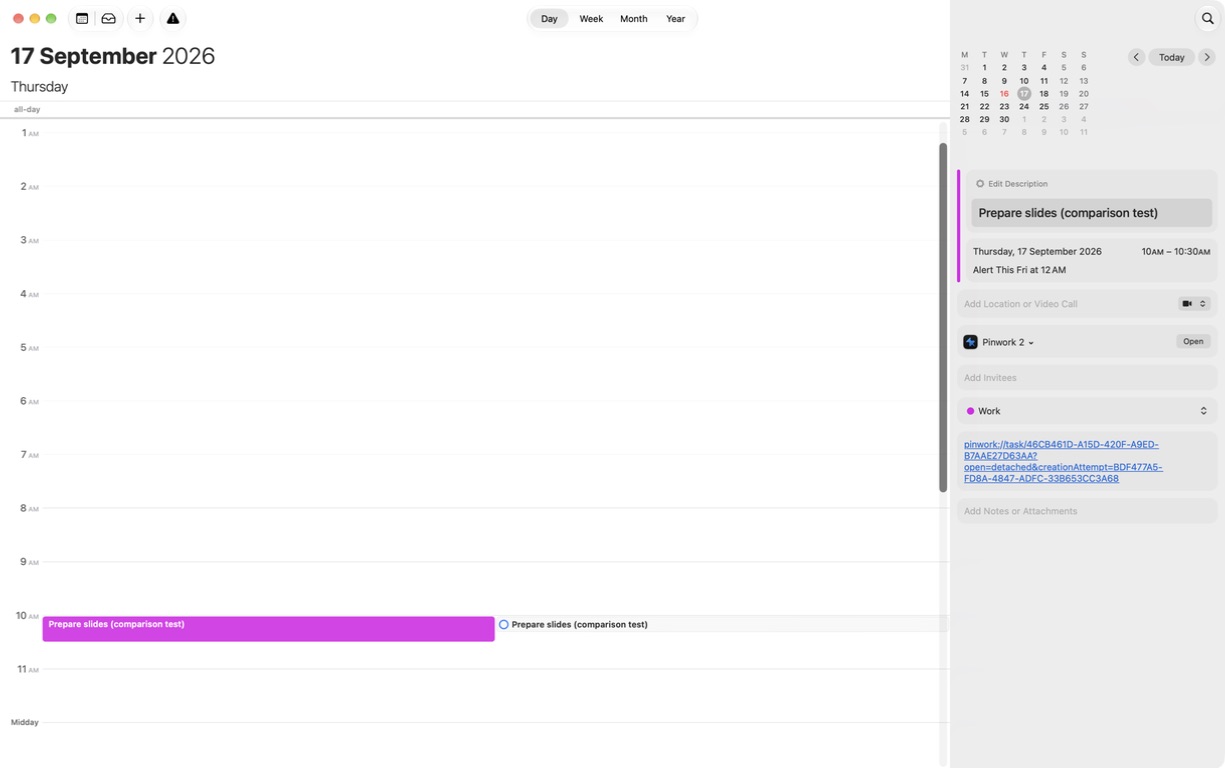Select 28 in the mini calendar
The image size is (1225, 768).
point(964,119)
